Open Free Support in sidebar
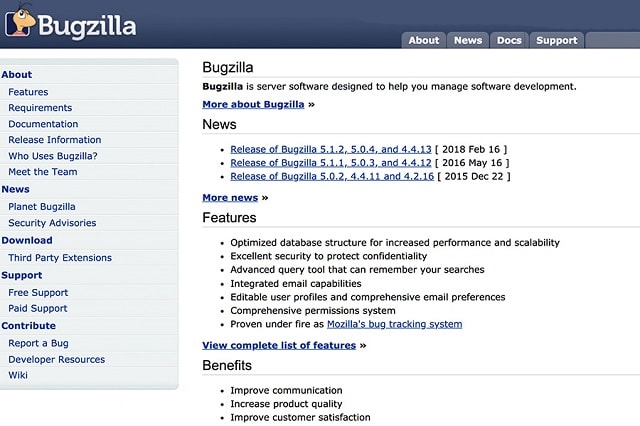The image size is (640, 426). tap(38, 293)
